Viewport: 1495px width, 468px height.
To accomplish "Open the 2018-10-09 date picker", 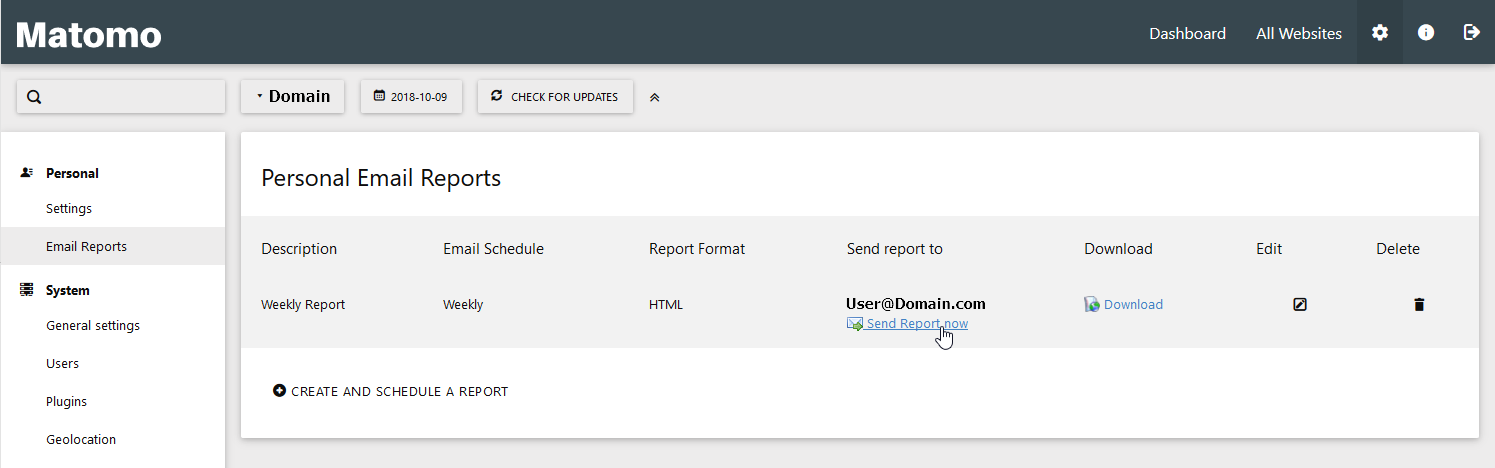I will (x=411, y=97).
